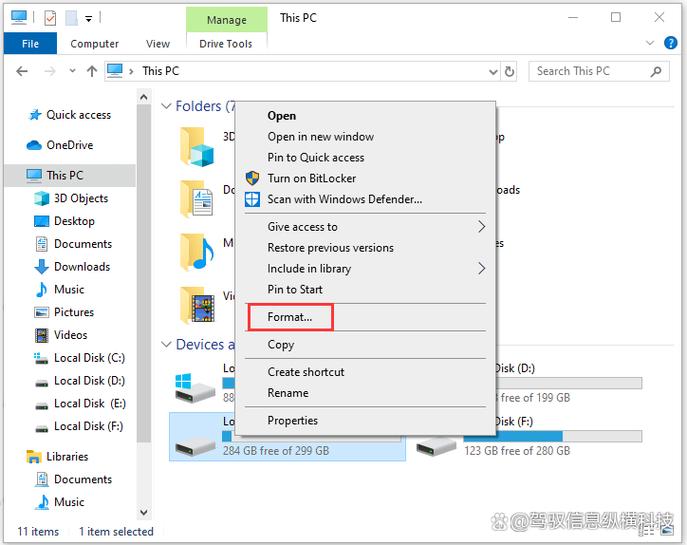
Task: Open Downloads in the navigation pane
Action: coord(72,267)
